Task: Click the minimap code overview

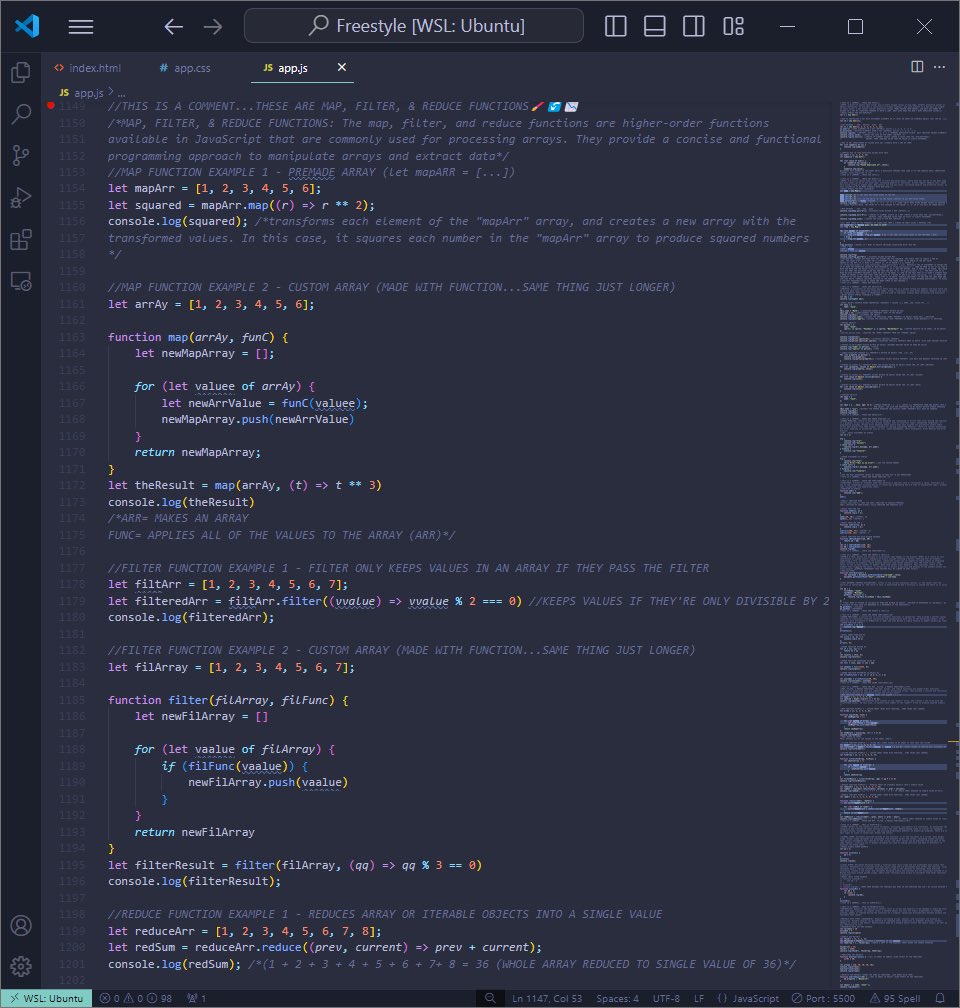Action: pos(892,544)
